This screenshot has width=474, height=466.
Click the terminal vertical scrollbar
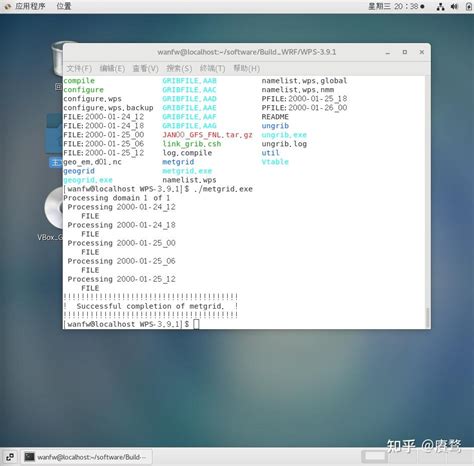click(427, 317)
